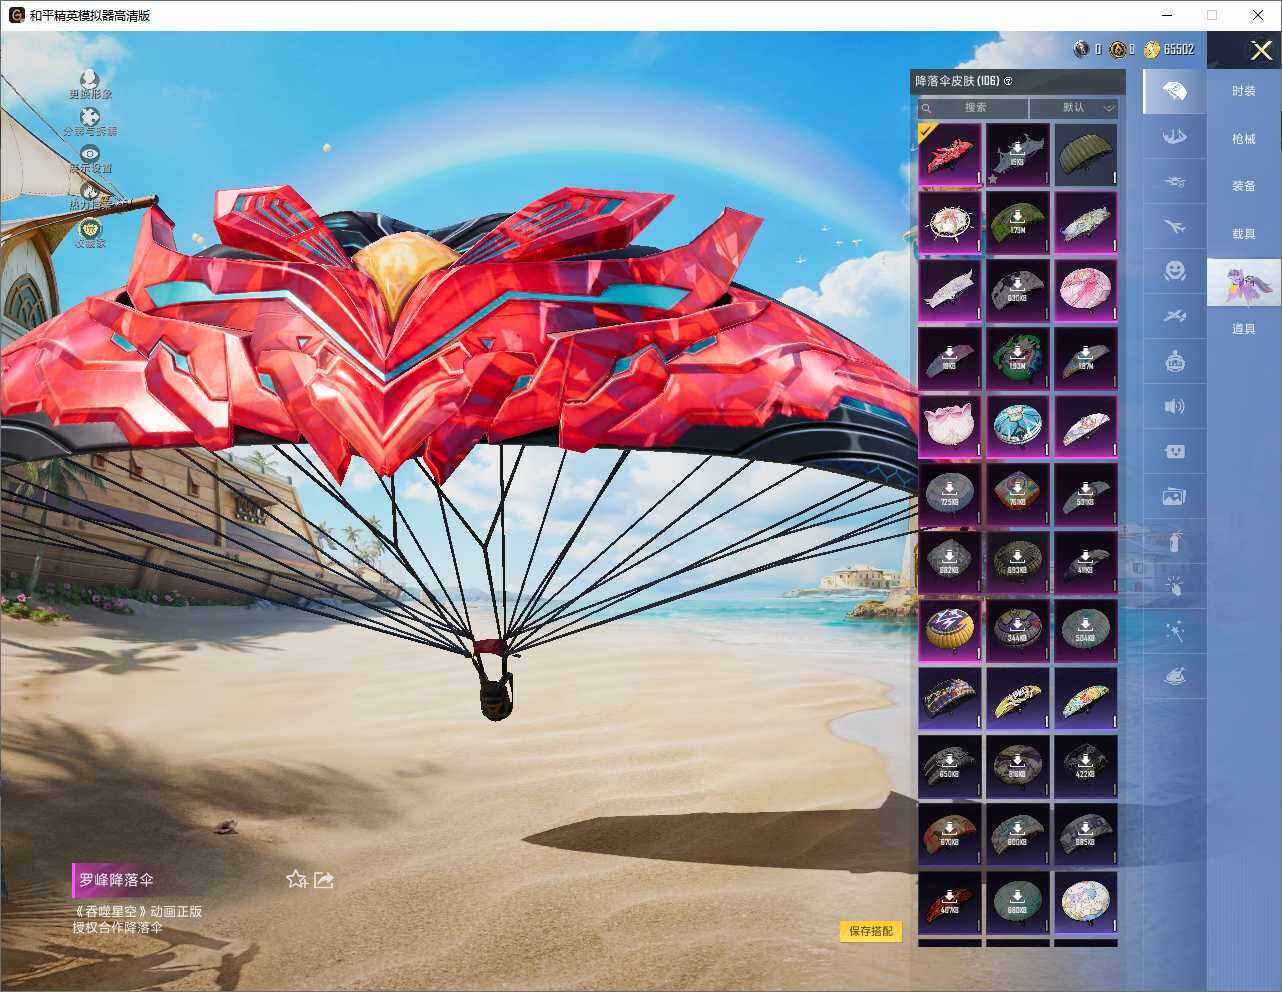Select the yellow graffiti parachute skin

pyautogui.click(x=1018, y=699)
